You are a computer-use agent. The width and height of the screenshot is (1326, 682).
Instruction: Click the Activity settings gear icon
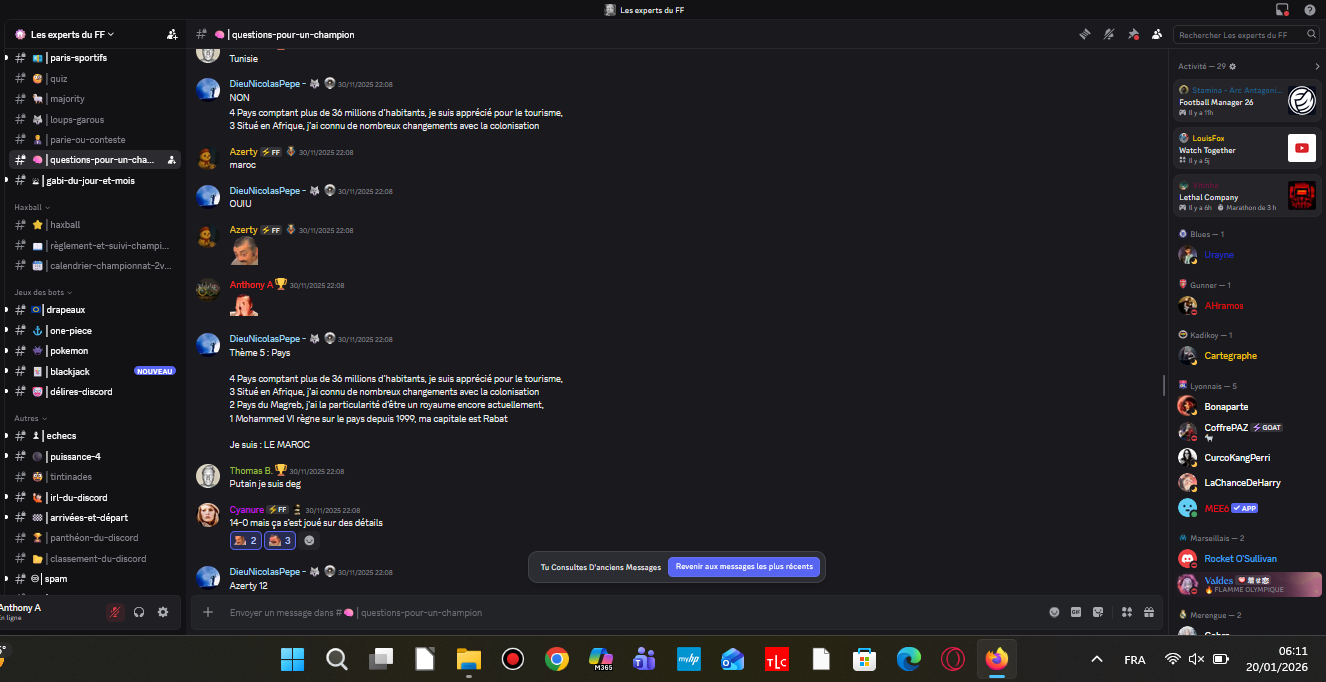(1233, 66)
